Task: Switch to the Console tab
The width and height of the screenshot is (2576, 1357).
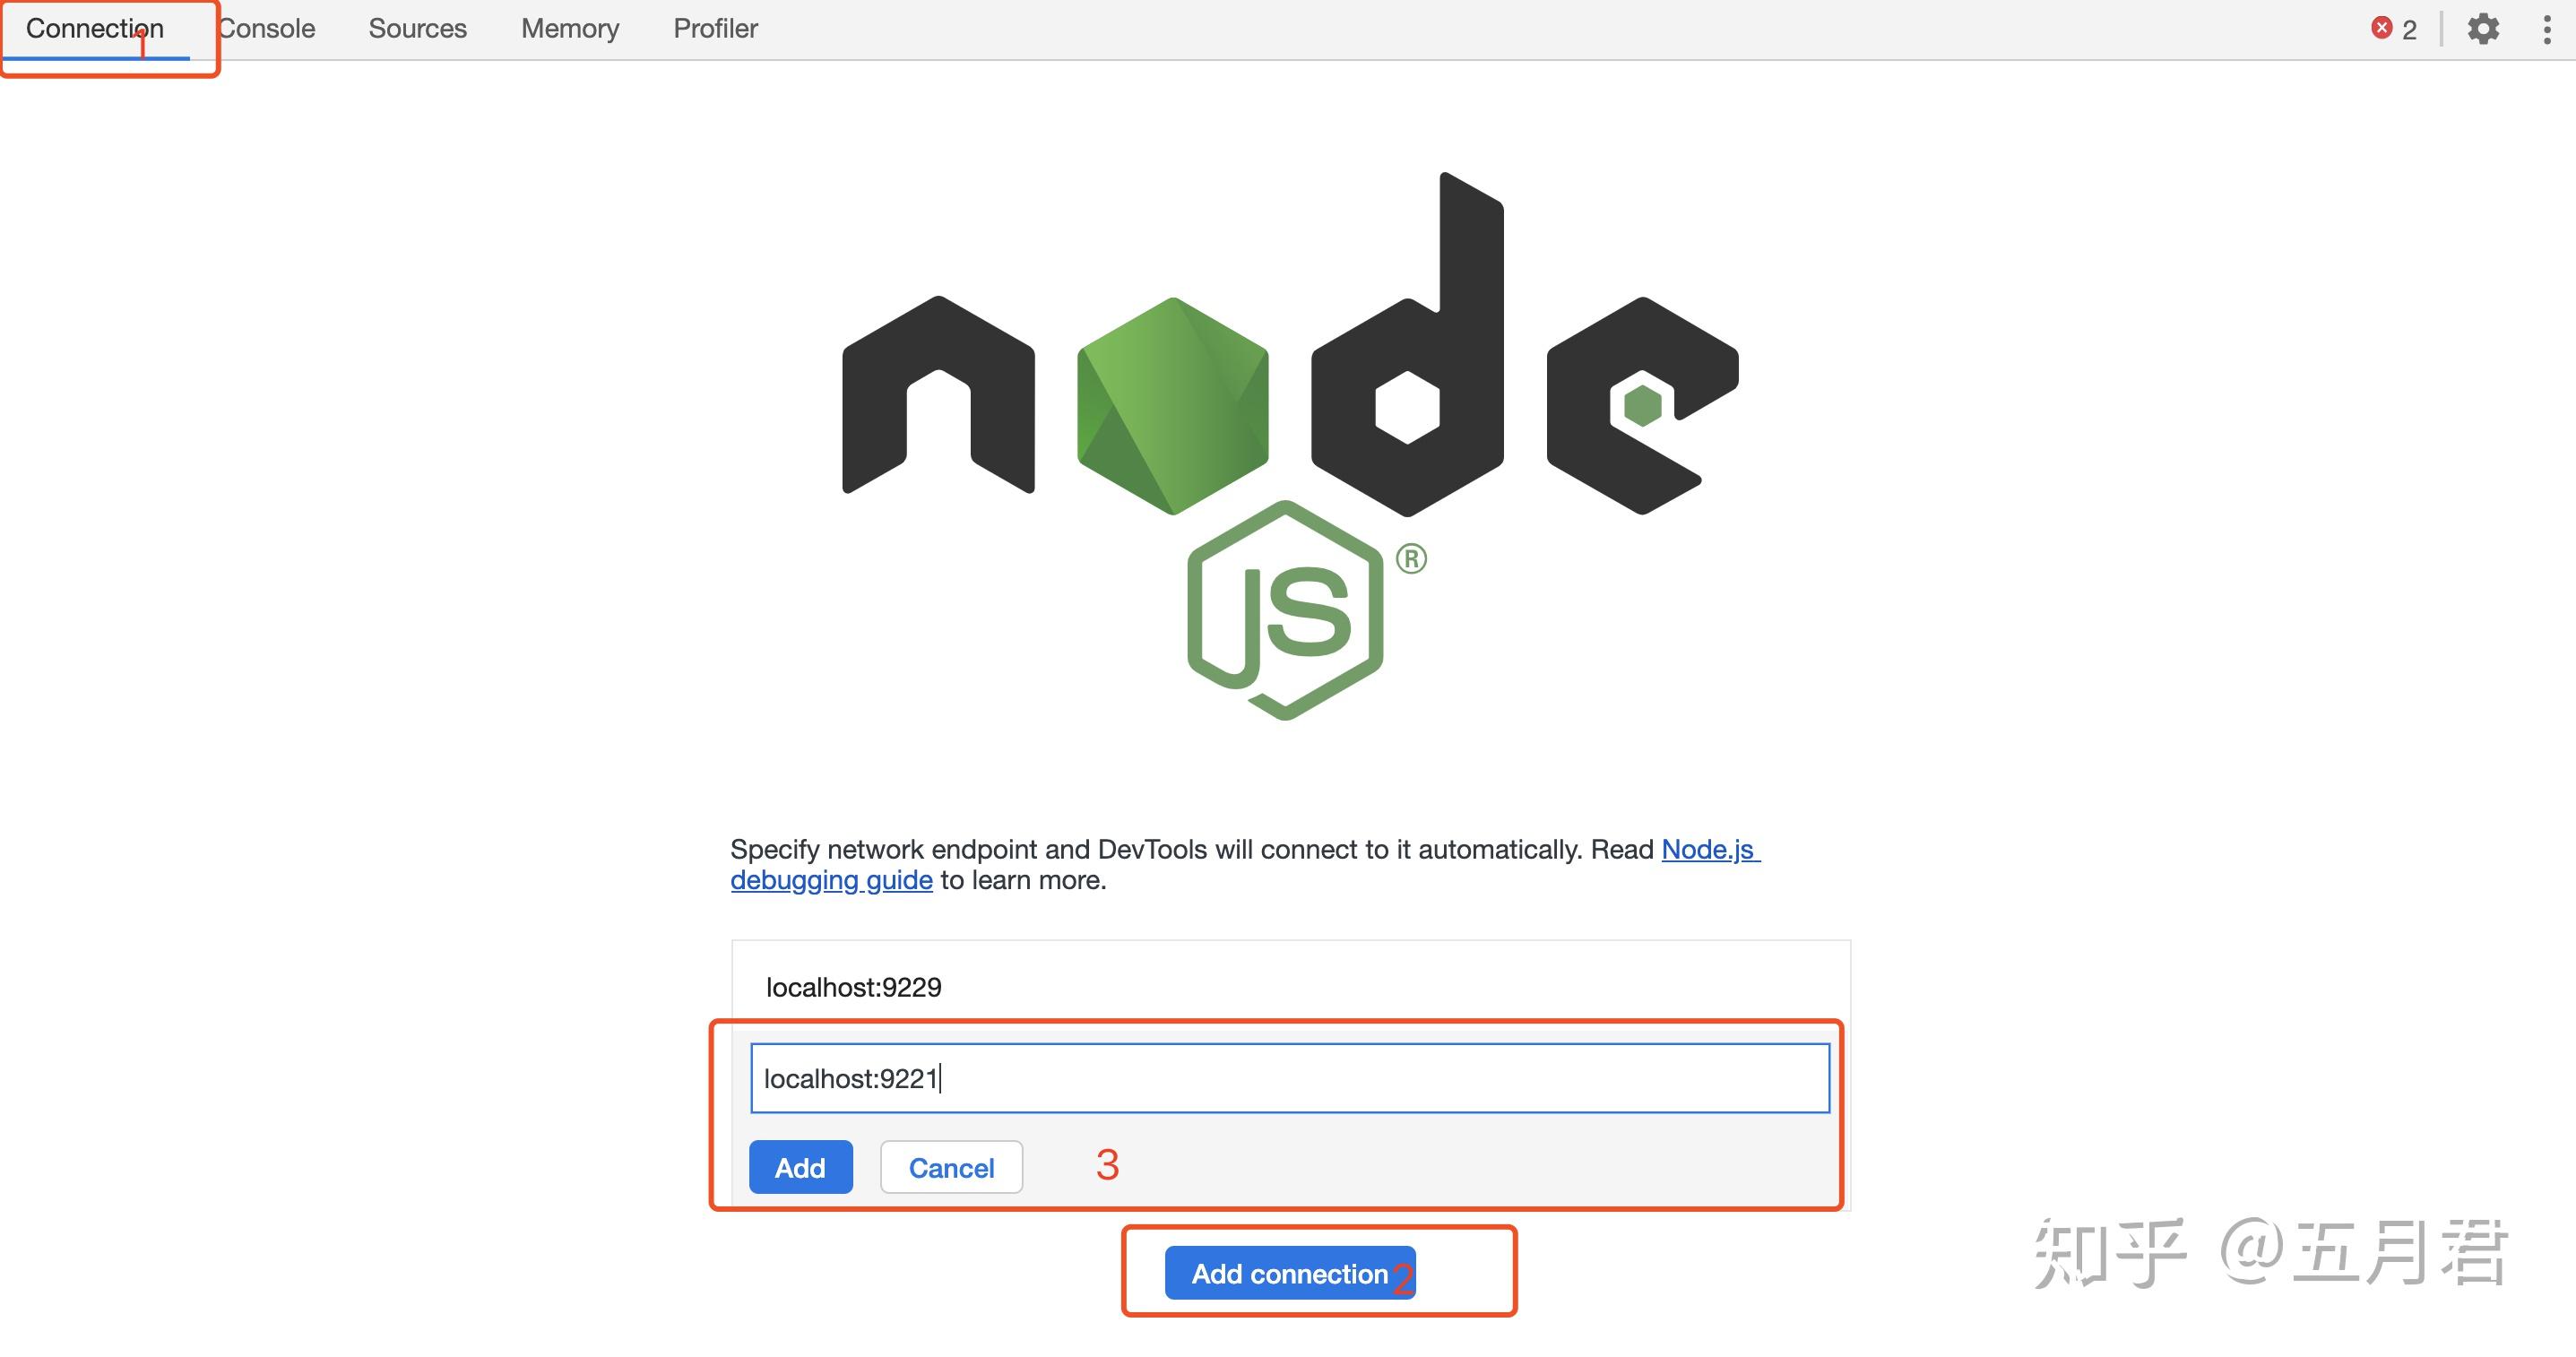Action: point(266,28)
